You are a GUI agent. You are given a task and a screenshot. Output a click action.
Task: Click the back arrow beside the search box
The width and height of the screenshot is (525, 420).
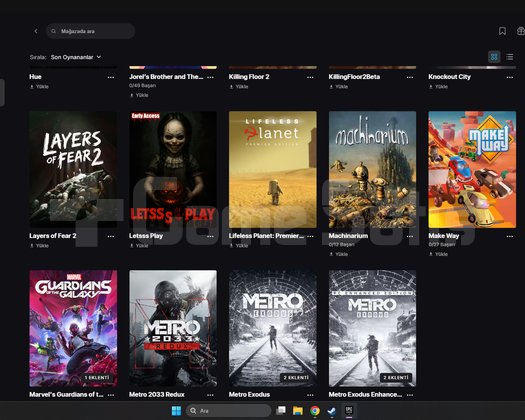point(36,31)
